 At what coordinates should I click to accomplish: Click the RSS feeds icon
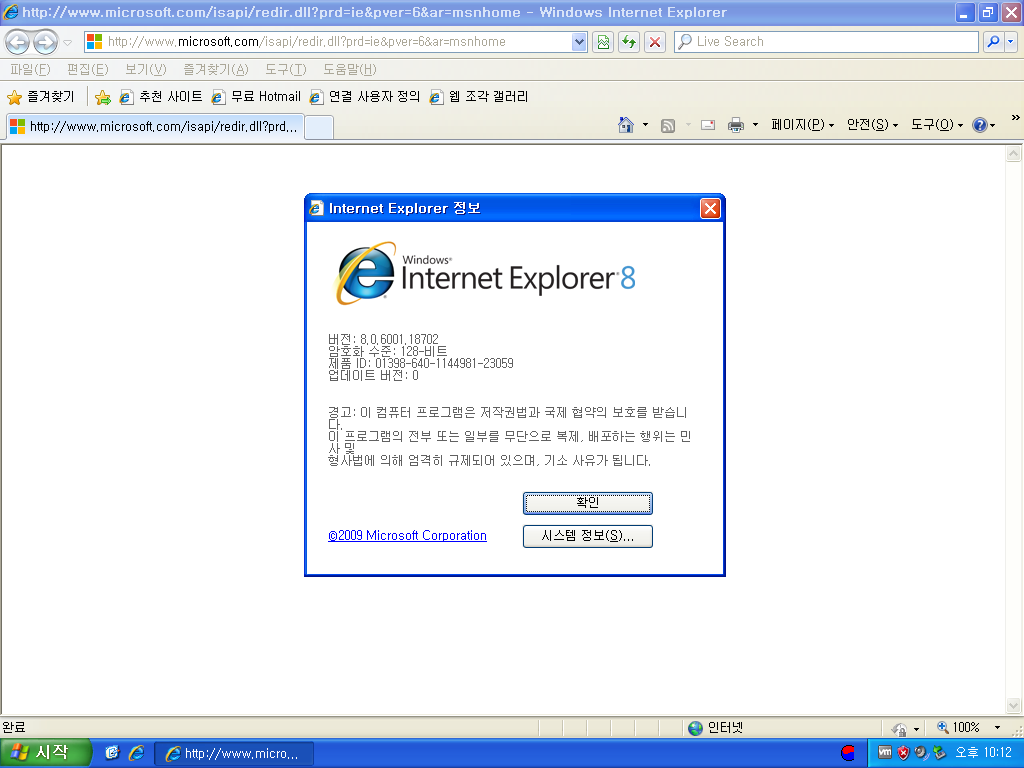pos(667,125)
